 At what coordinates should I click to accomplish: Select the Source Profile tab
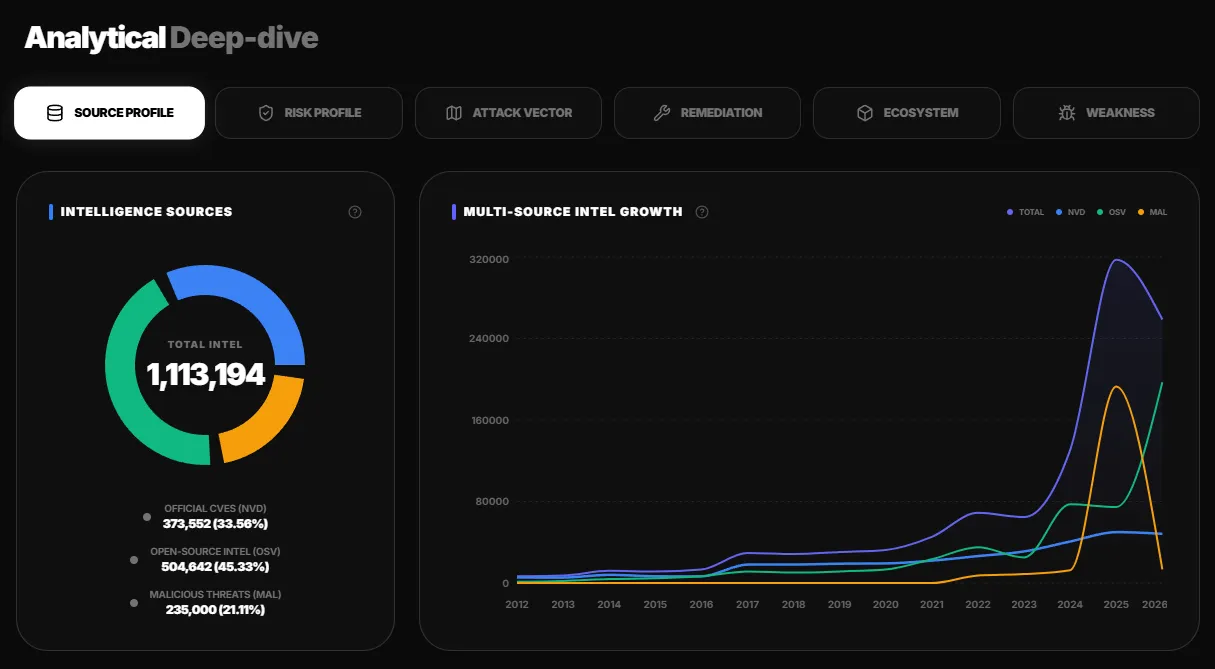109,113
